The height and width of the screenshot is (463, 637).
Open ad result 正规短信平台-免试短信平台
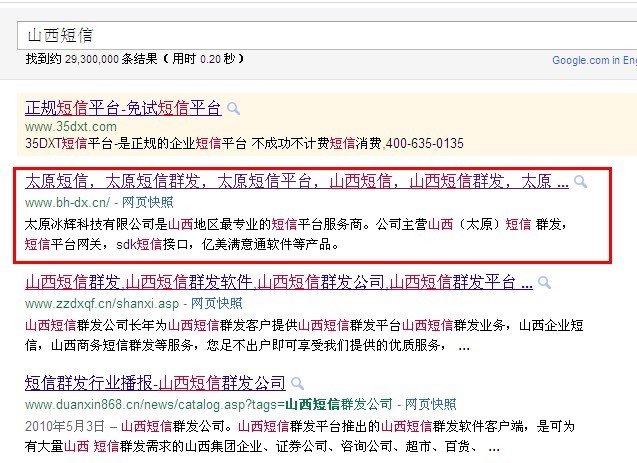pos(123,108)
